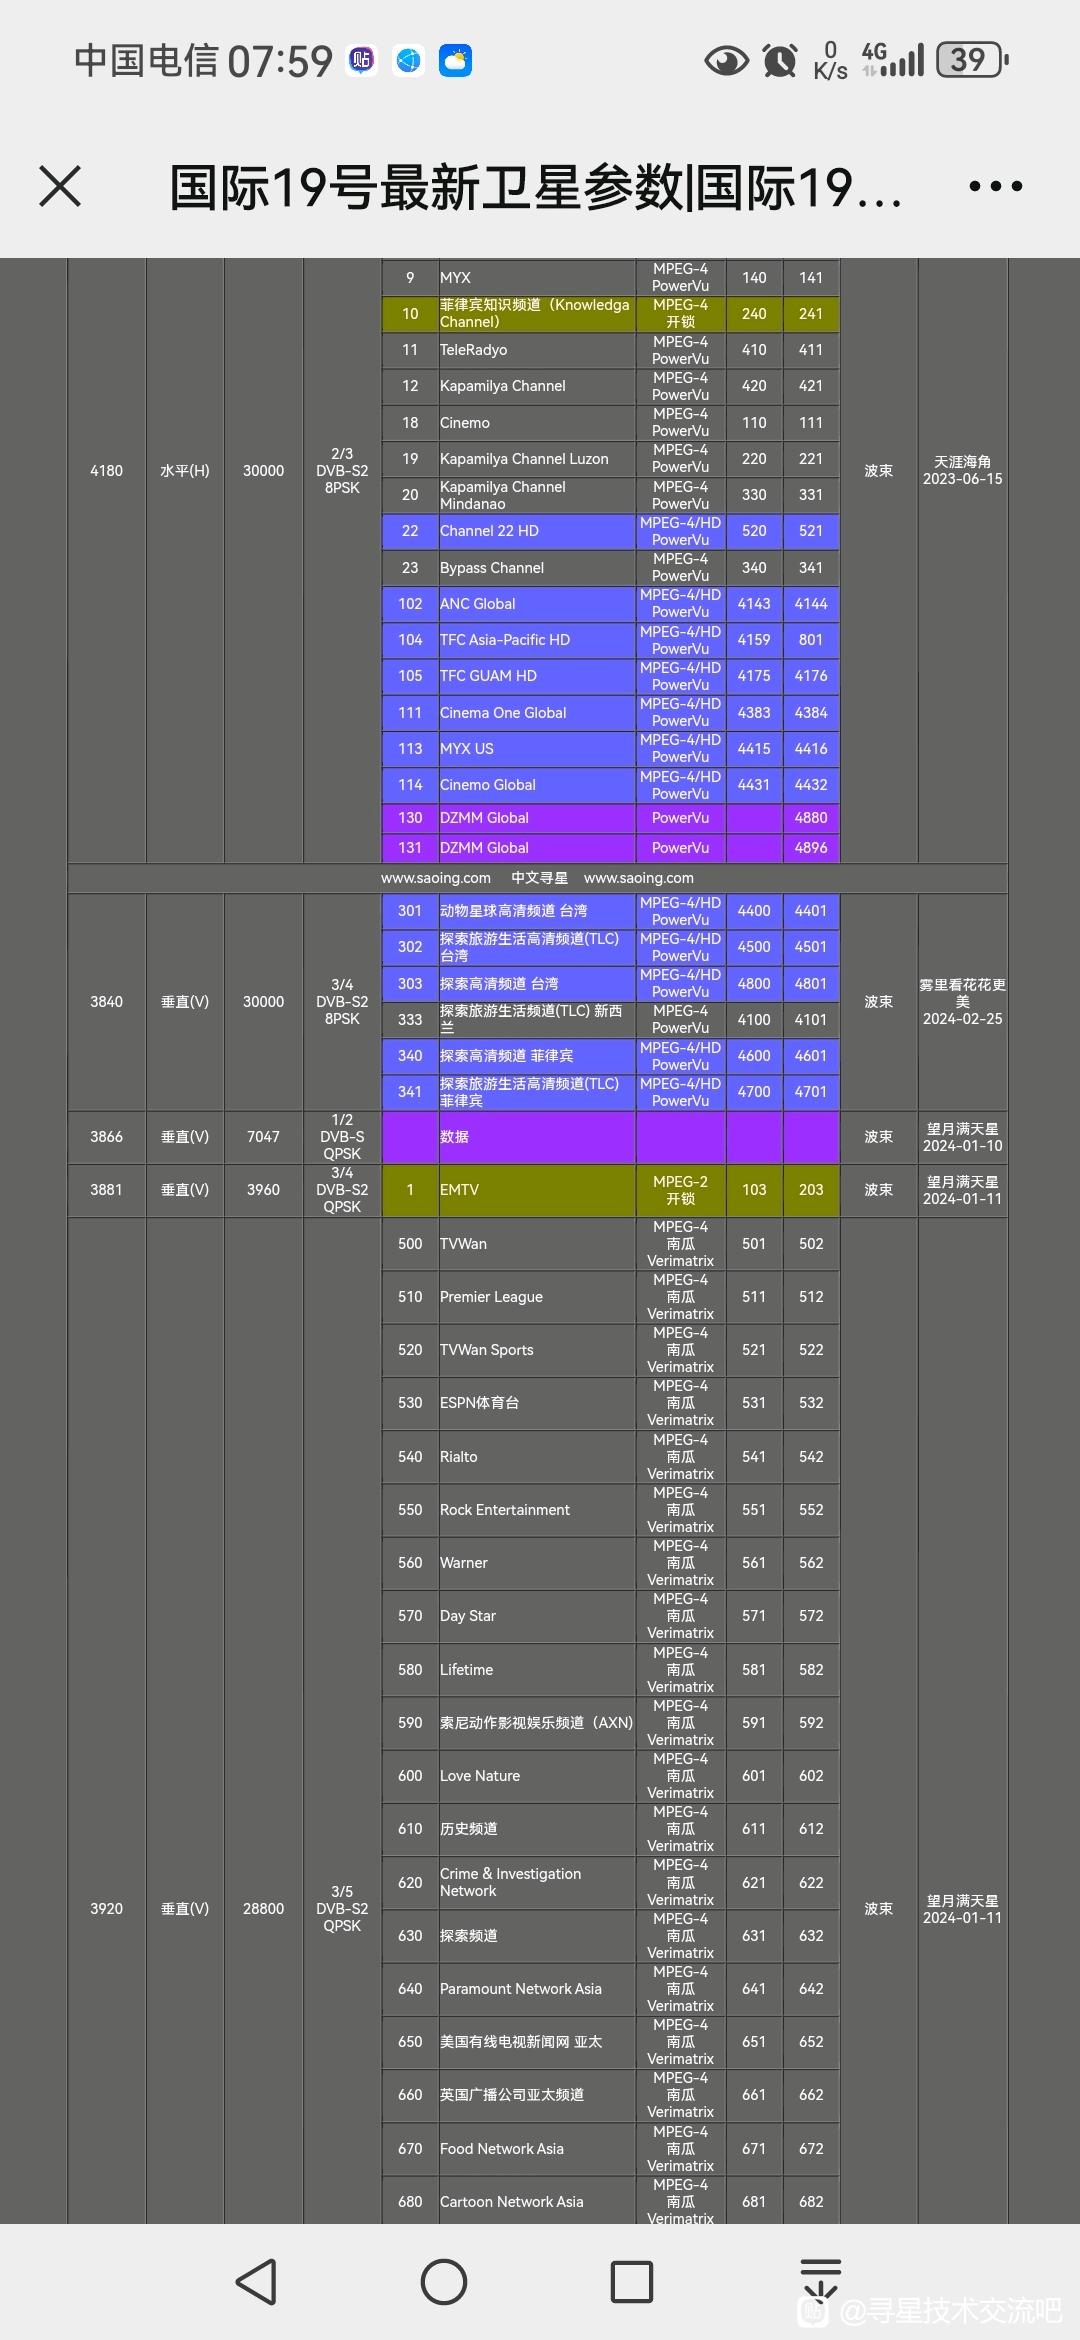Select the 历史频道 channel
The height and width of the screenshot is (2340, 1080).
tap(469, 1829)
